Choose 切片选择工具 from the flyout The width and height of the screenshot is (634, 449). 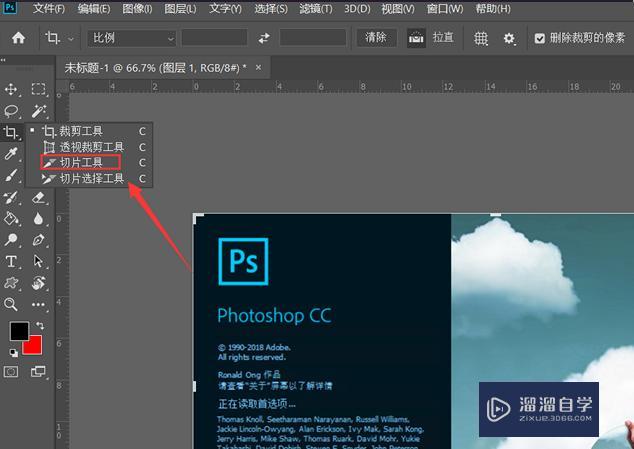click(89, 178)
